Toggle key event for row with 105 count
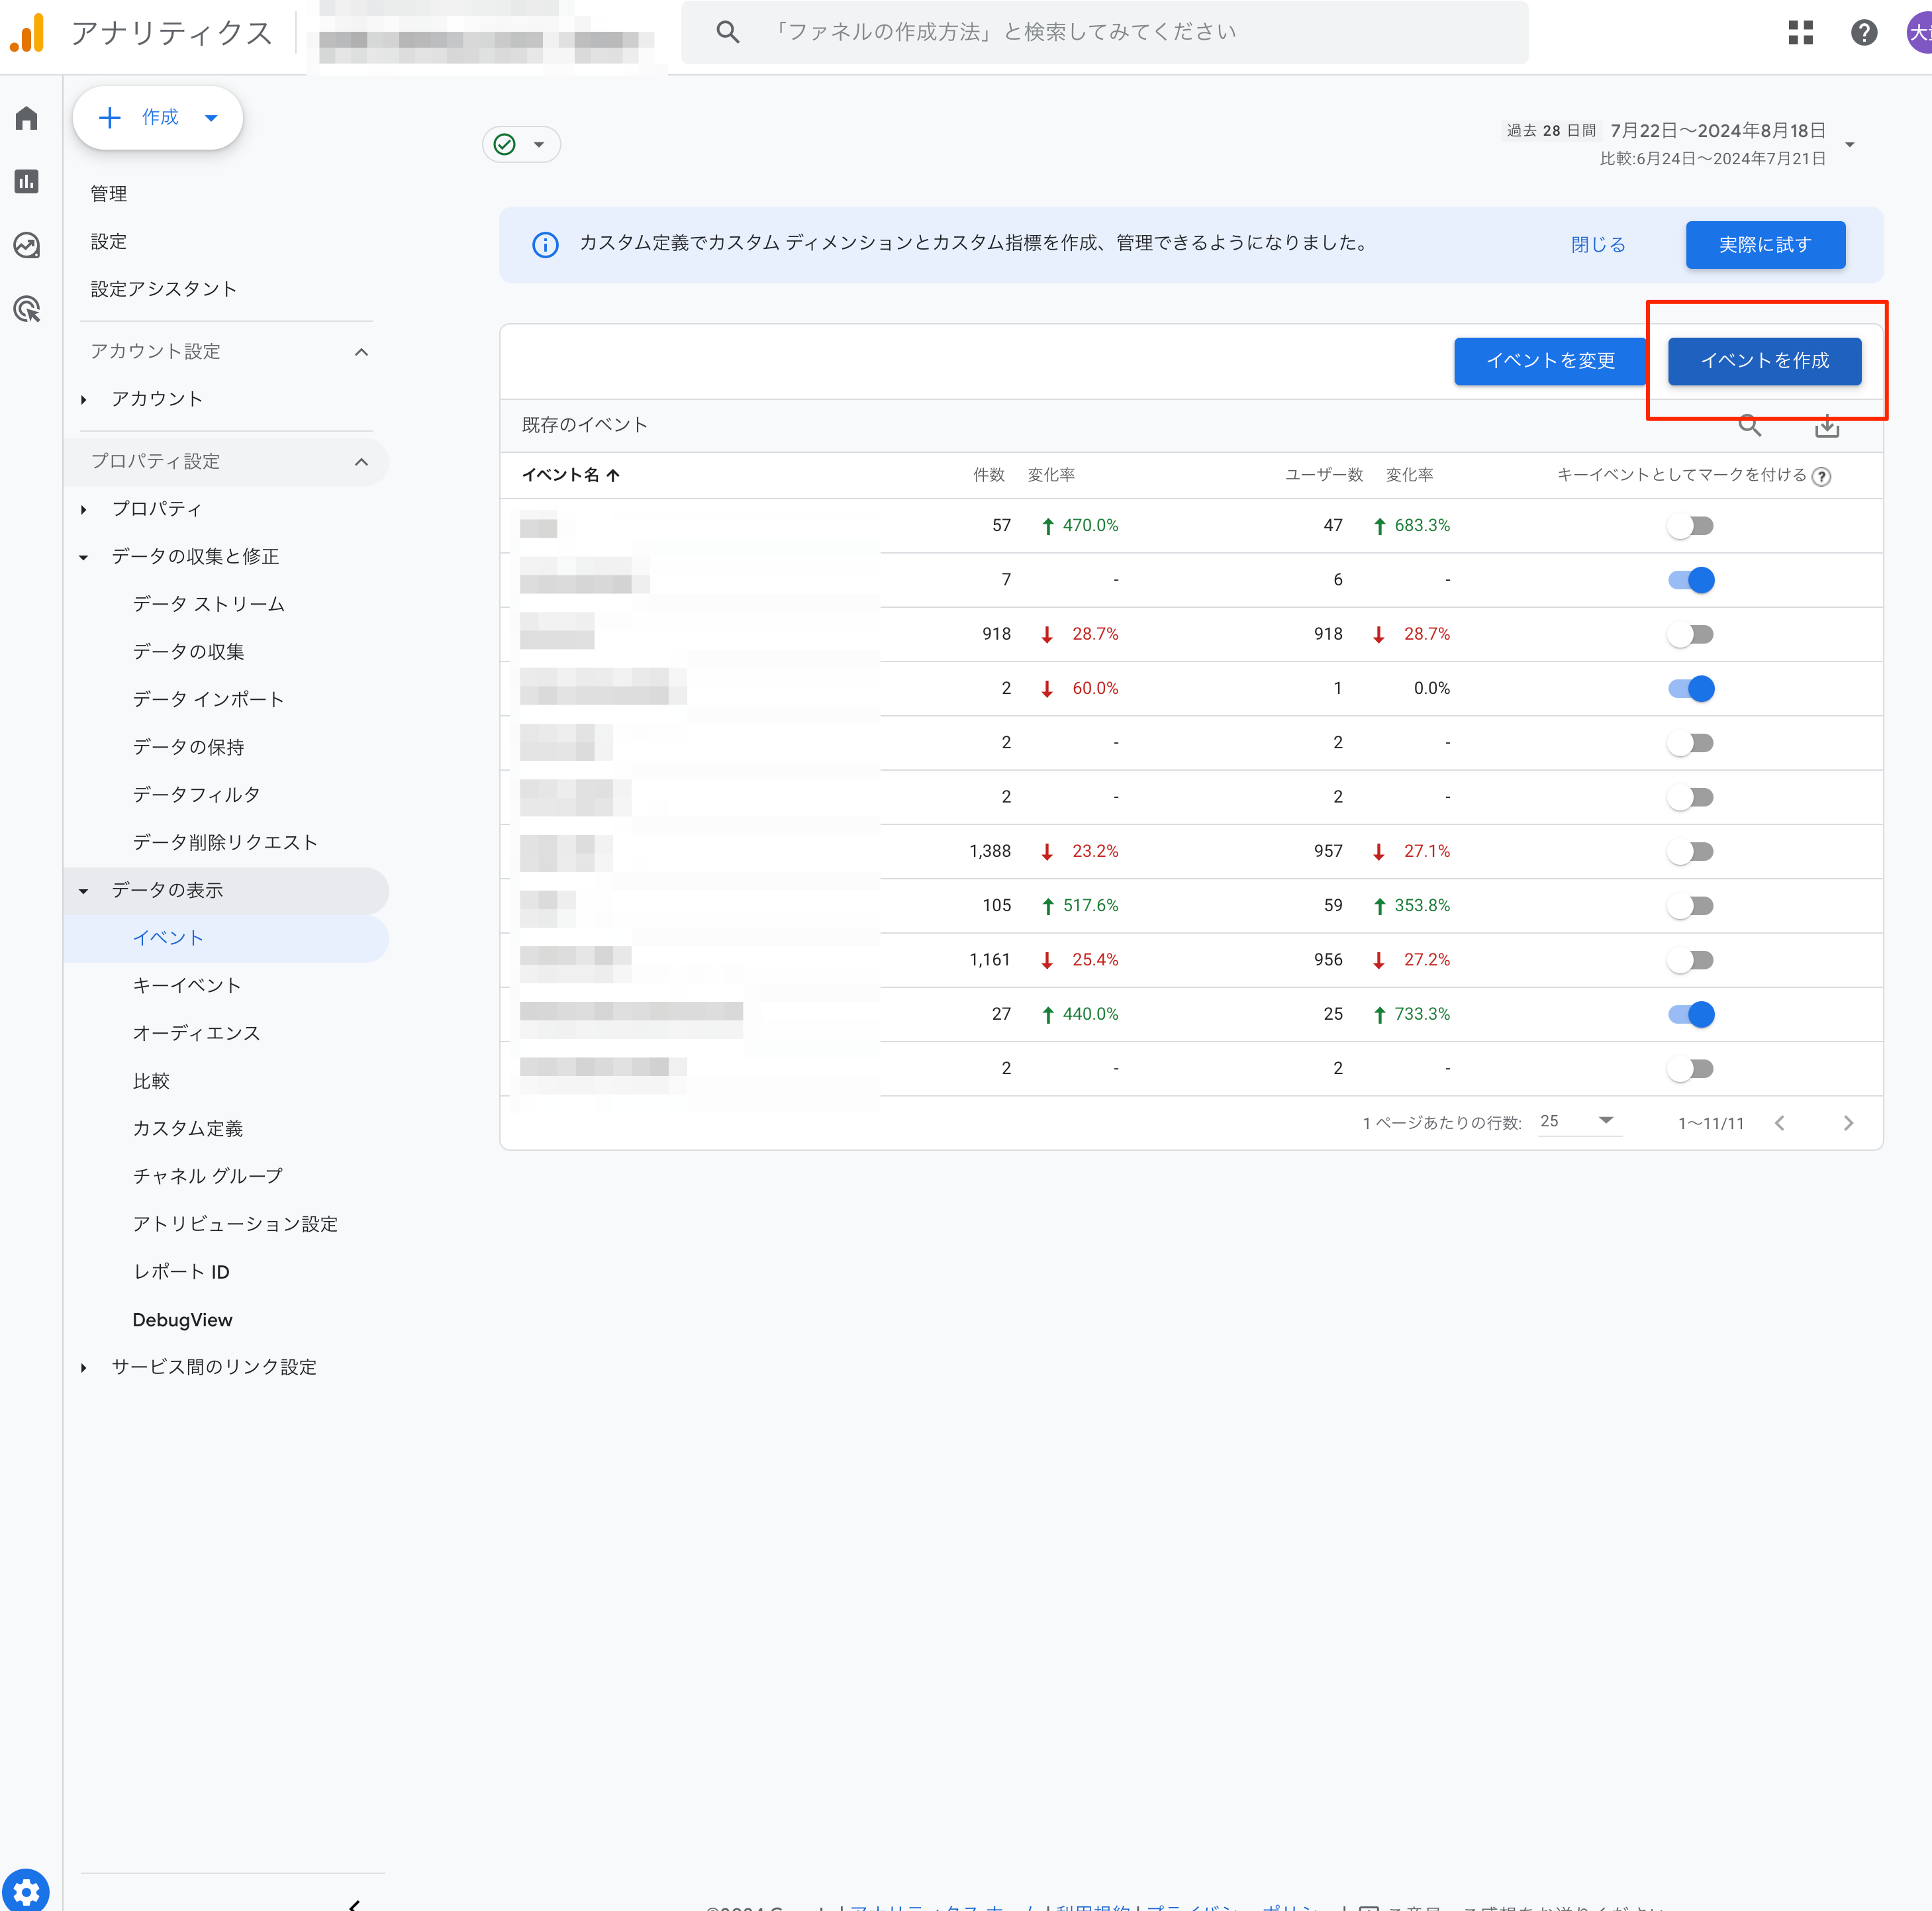This screenshot has width=1932, height=1911. tap(1690, 906)
